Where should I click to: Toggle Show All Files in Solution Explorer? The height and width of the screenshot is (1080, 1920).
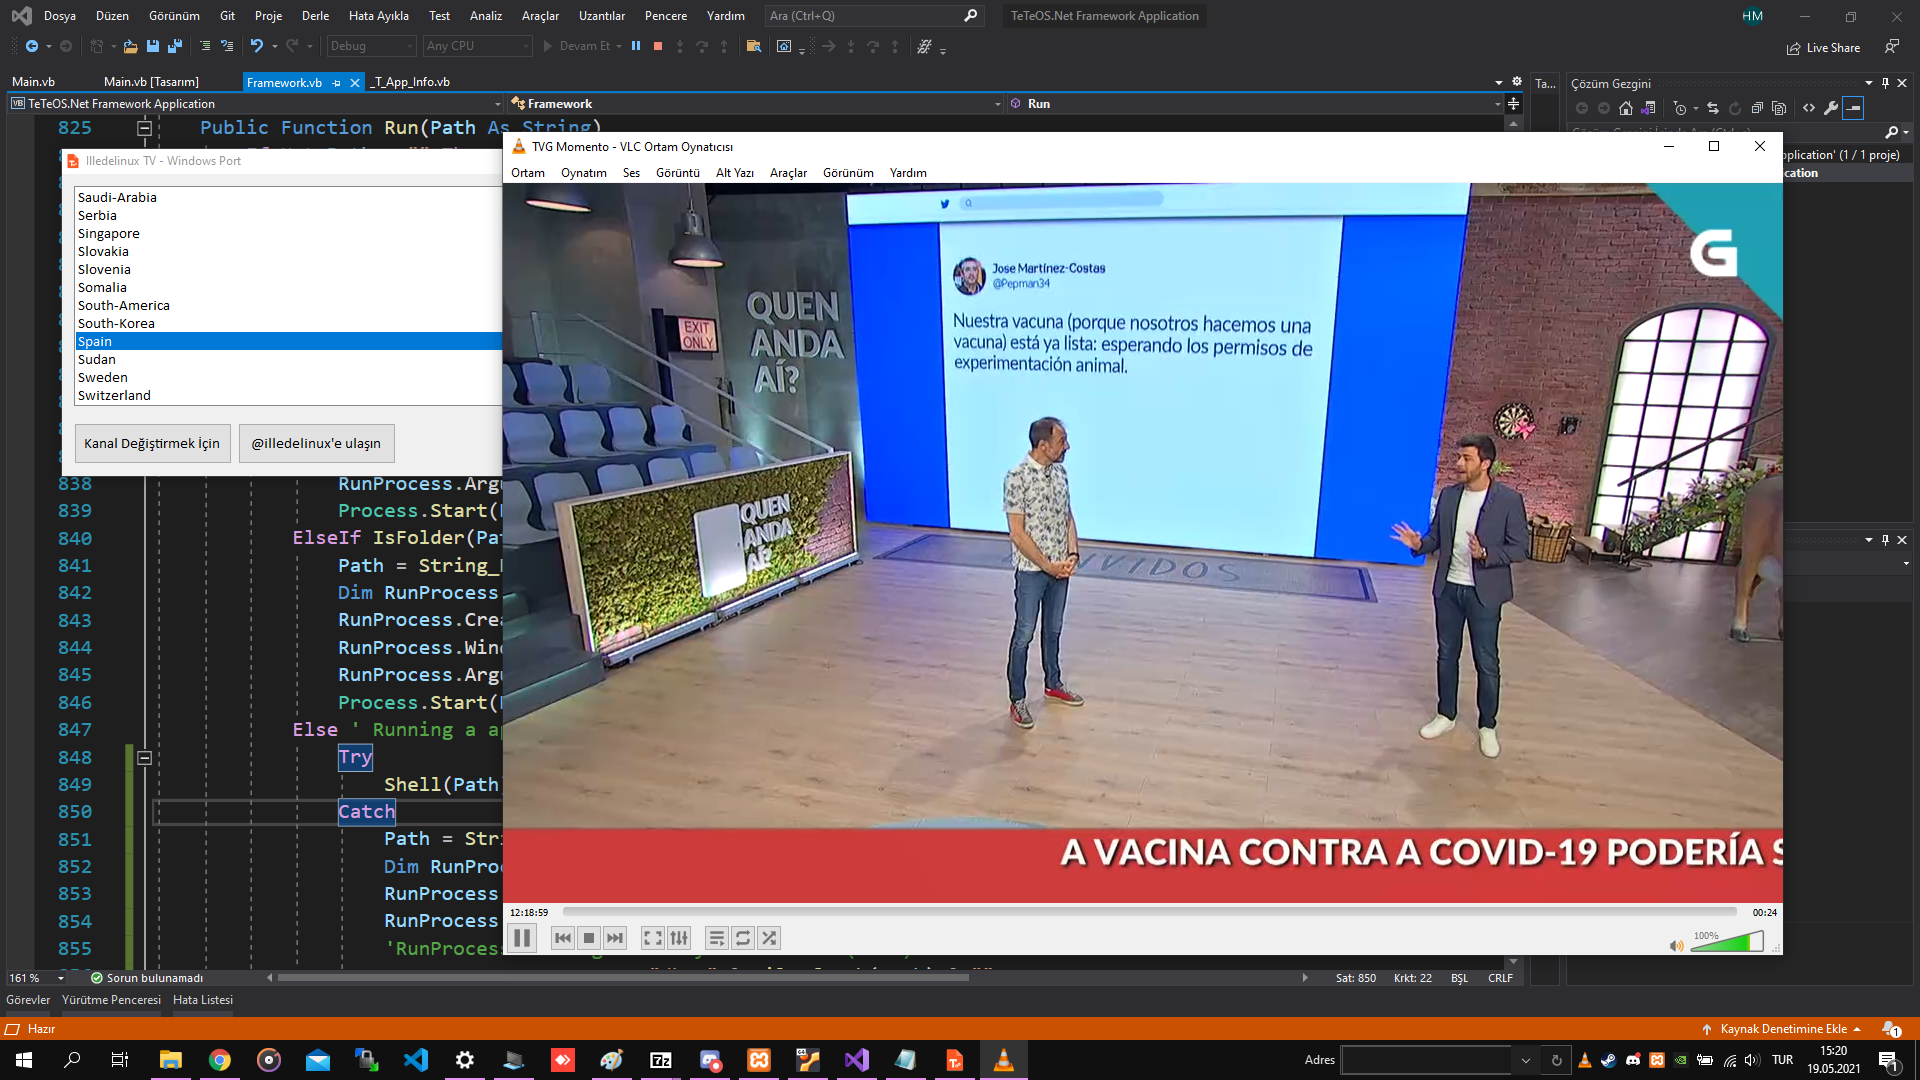click(1779, 108)
